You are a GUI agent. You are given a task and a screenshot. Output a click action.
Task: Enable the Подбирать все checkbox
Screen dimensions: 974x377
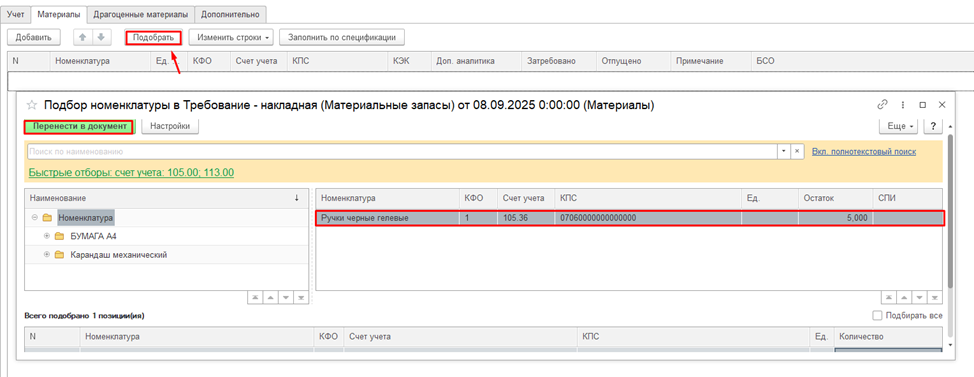(x=877, y=316)
